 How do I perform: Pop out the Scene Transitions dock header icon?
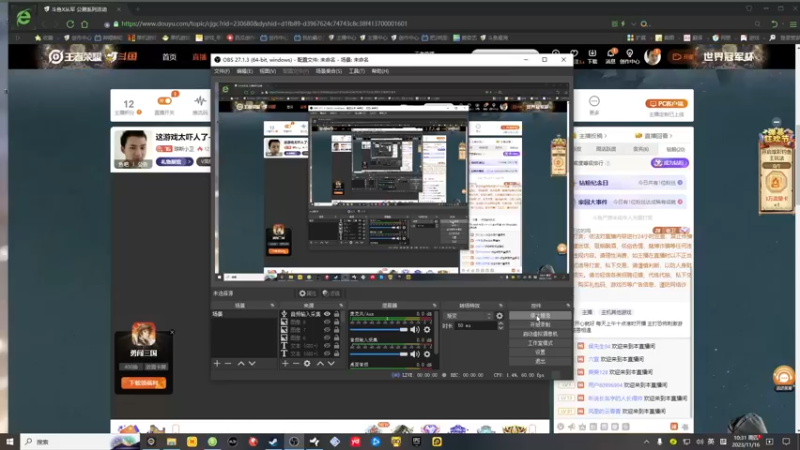[x=501, y=306]
